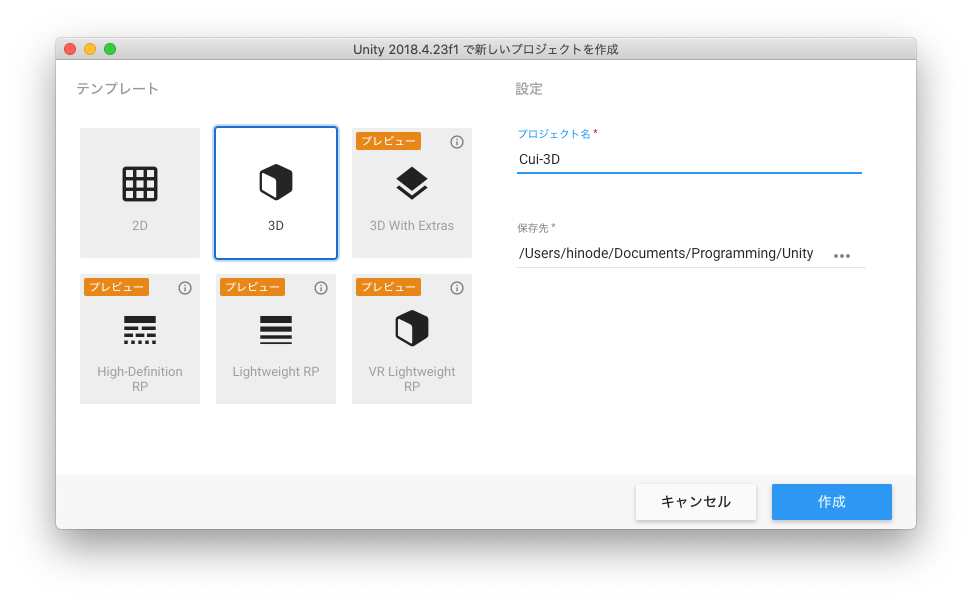Pick the Lightweight RP template
The height and width of the screenshot is (603, 972).
276,339
